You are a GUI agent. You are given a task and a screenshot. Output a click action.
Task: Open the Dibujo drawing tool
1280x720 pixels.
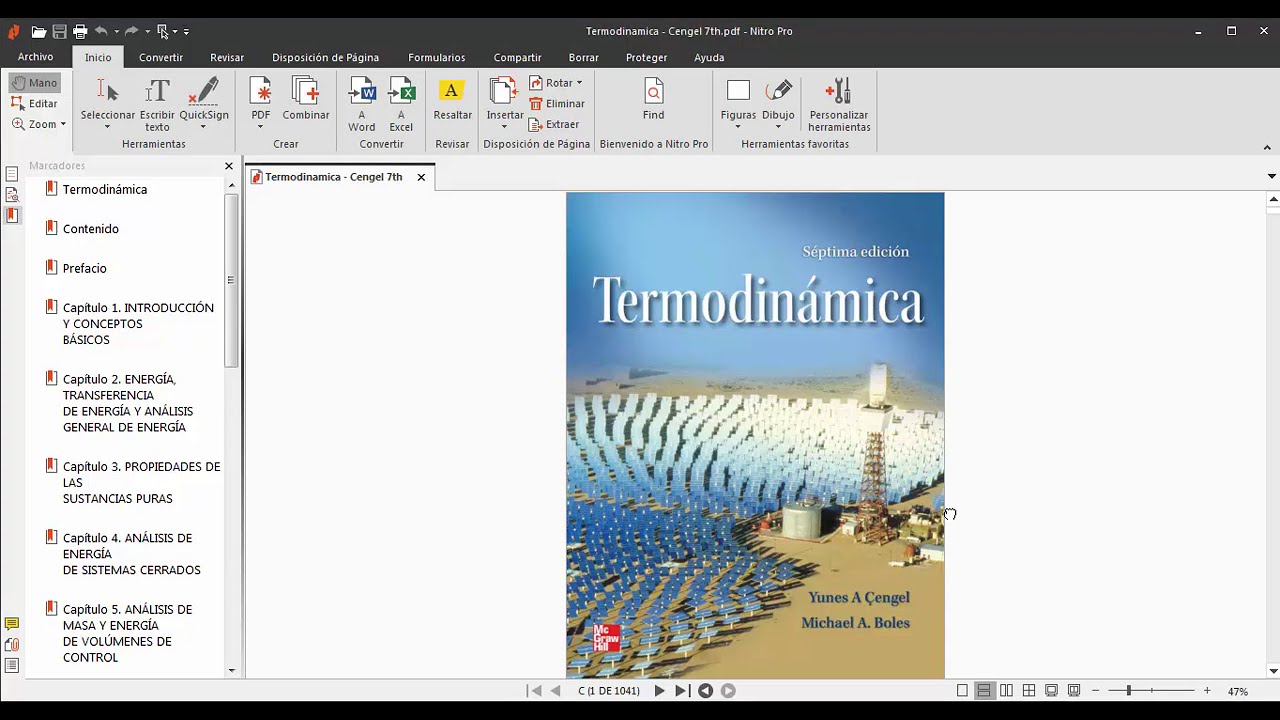pyautogui.click(x=778, y=104)
